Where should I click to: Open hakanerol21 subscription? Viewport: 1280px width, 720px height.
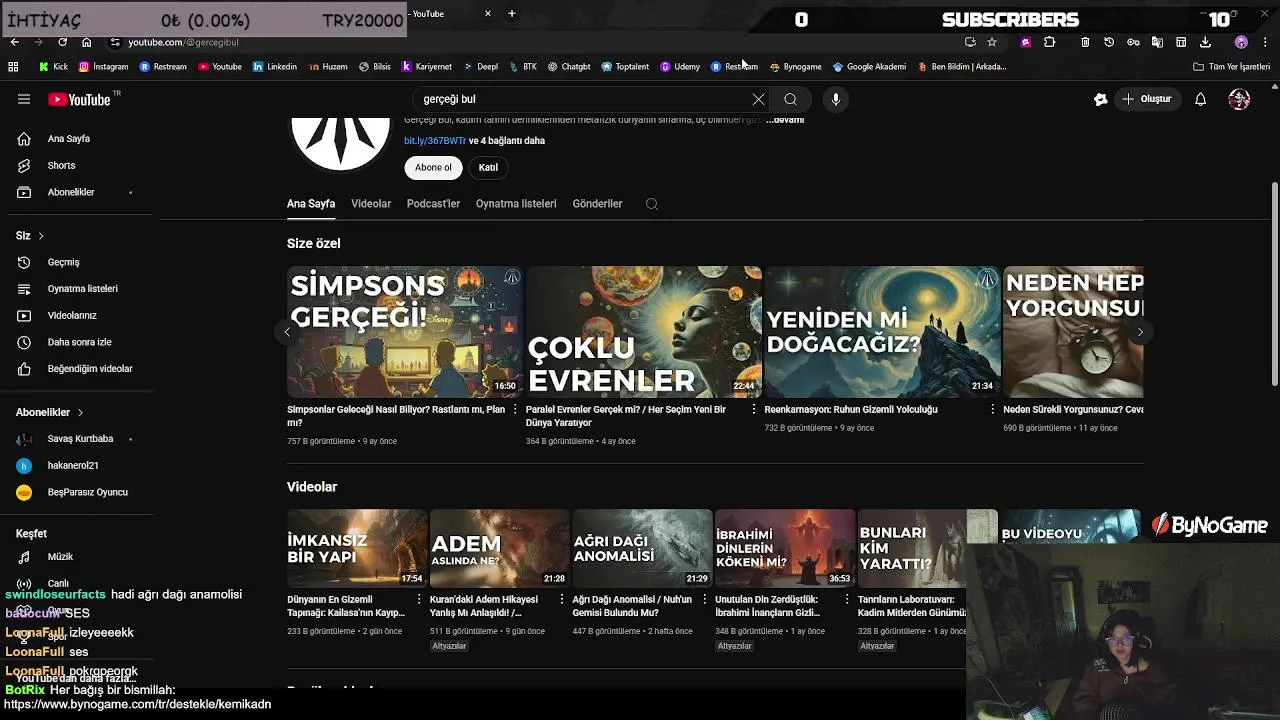coord(73,465)
